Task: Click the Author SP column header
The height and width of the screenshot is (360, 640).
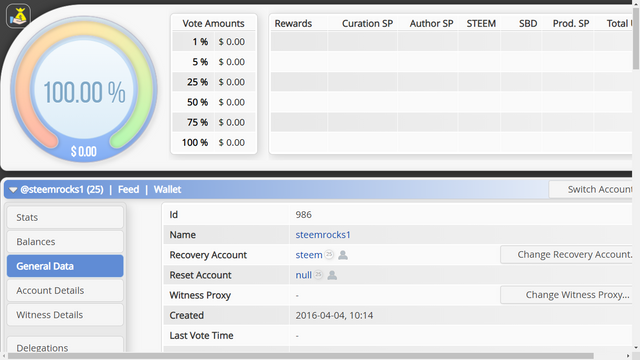Action: pyautogui.click(x=431, y=23)
